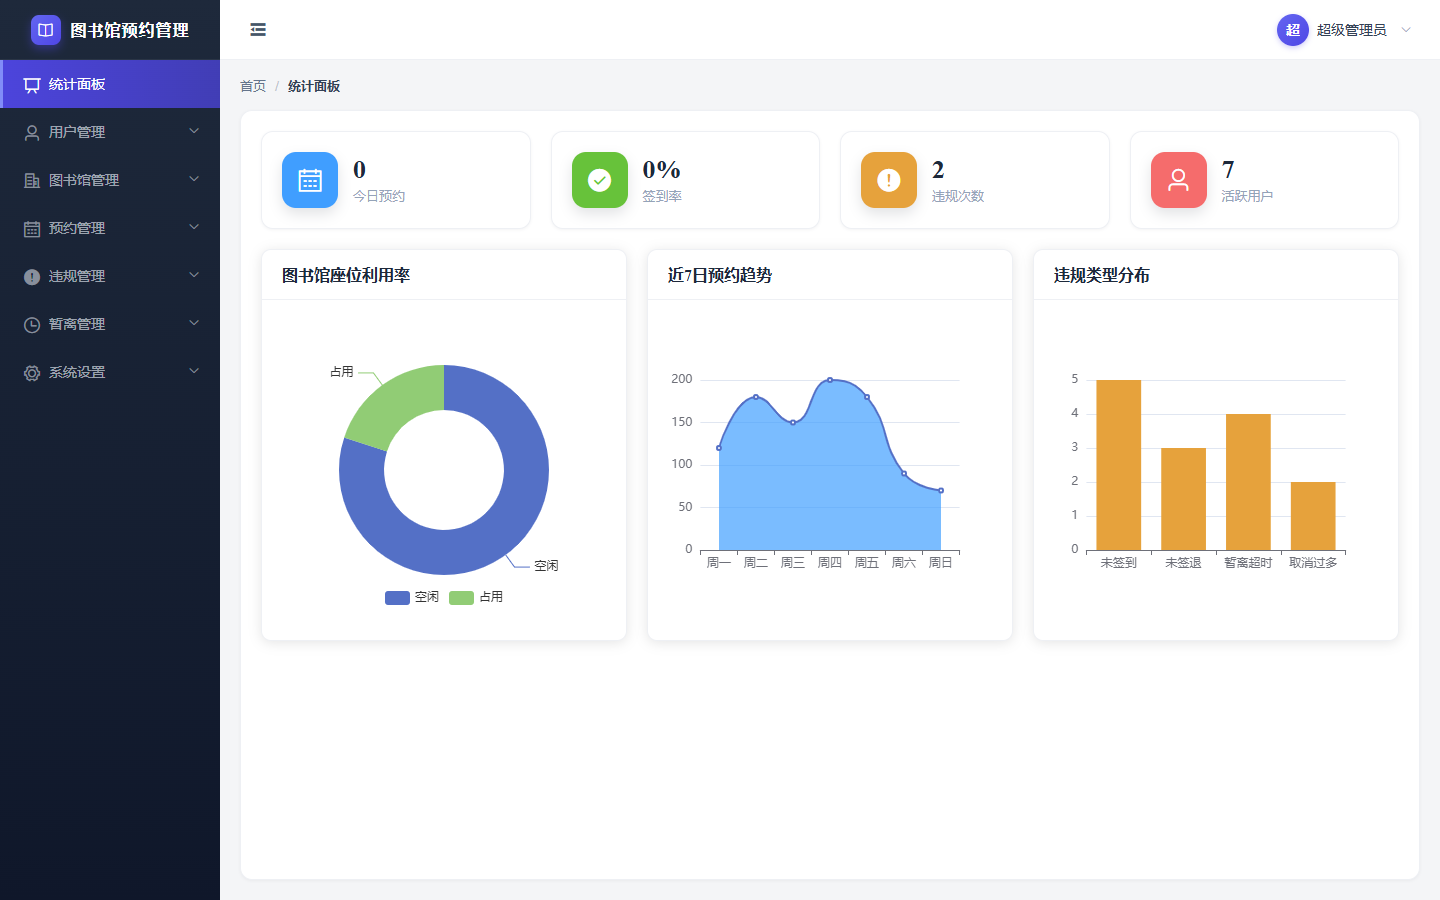Open the 预约管理 menu item

tap(110, 228)
